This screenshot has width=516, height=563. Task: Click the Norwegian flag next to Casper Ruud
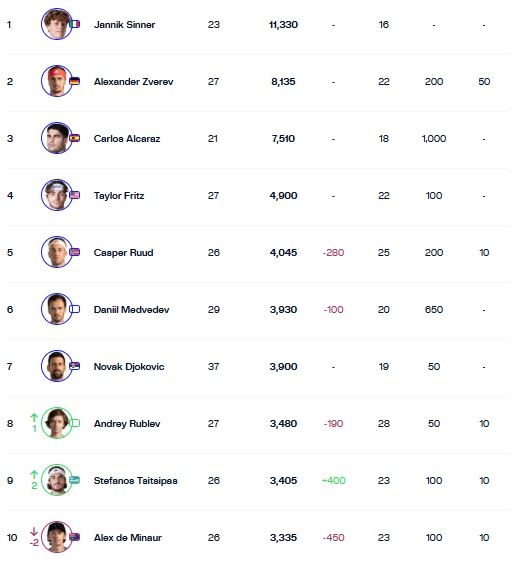[75, 252]
